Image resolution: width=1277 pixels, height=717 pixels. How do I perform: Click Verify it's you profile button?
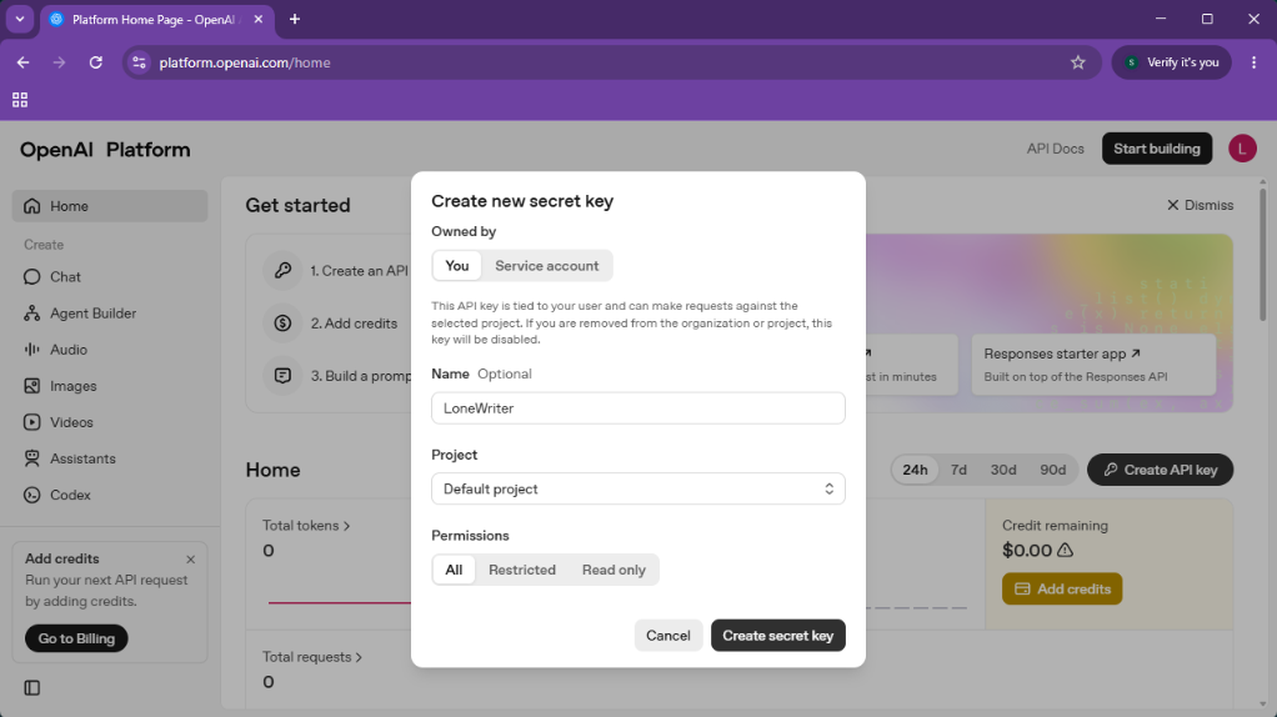(1172, 62)
